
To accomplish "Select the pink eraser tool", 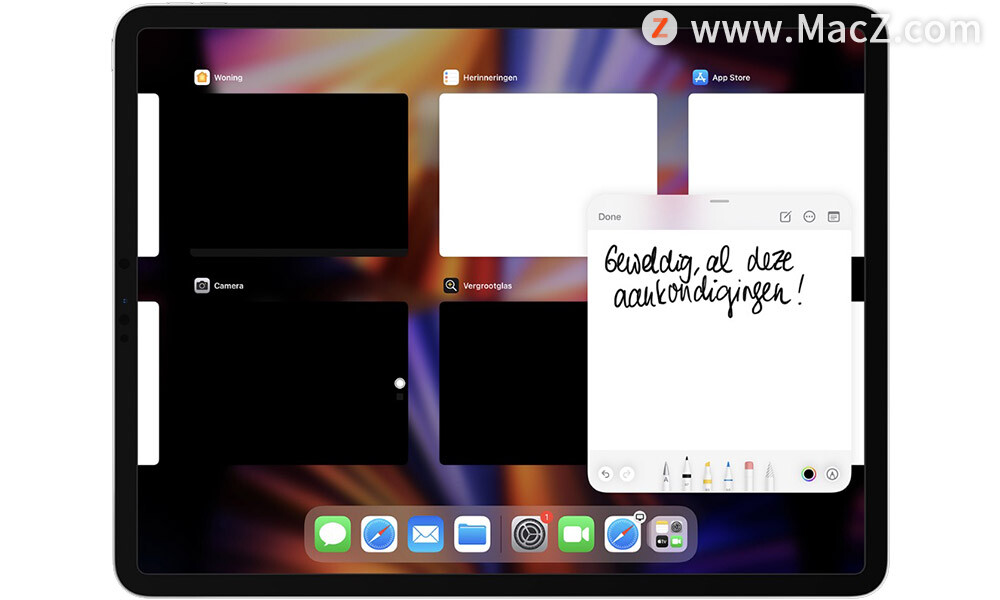I will [749, 476].
